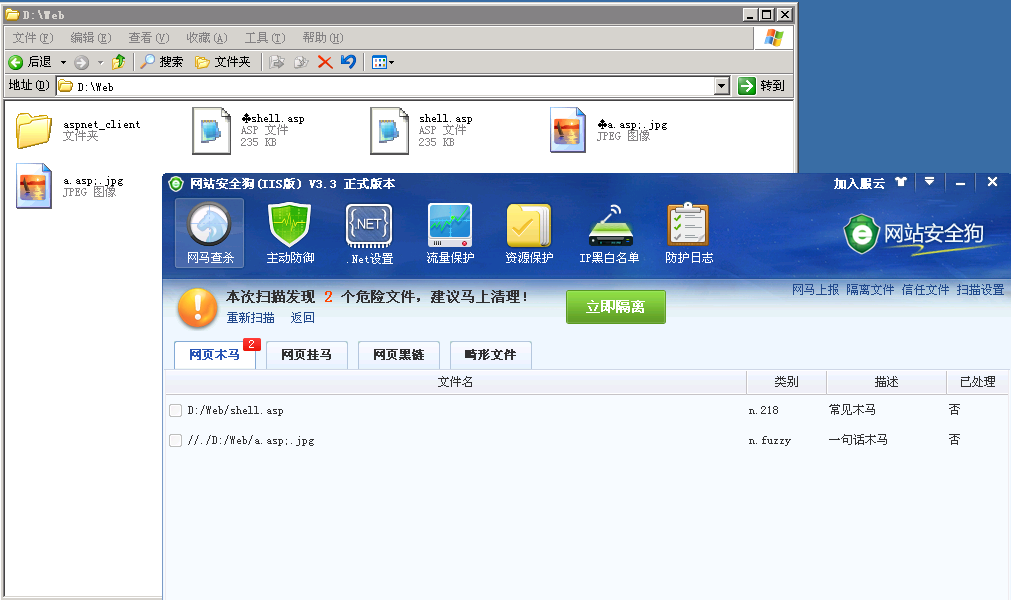The height and width of the screenshot is (600, 1011).
Task: Select the aspnet_client folder icon
Action: (34, 130)
